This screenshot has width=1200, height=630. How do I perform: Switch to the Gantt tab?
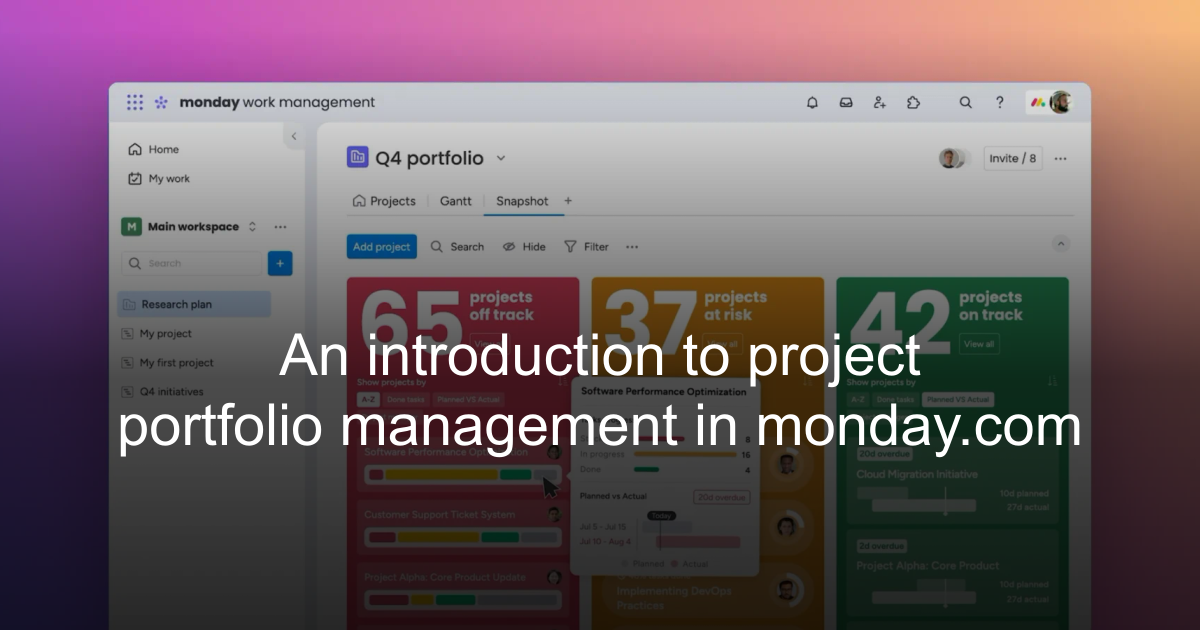[455, 201]
